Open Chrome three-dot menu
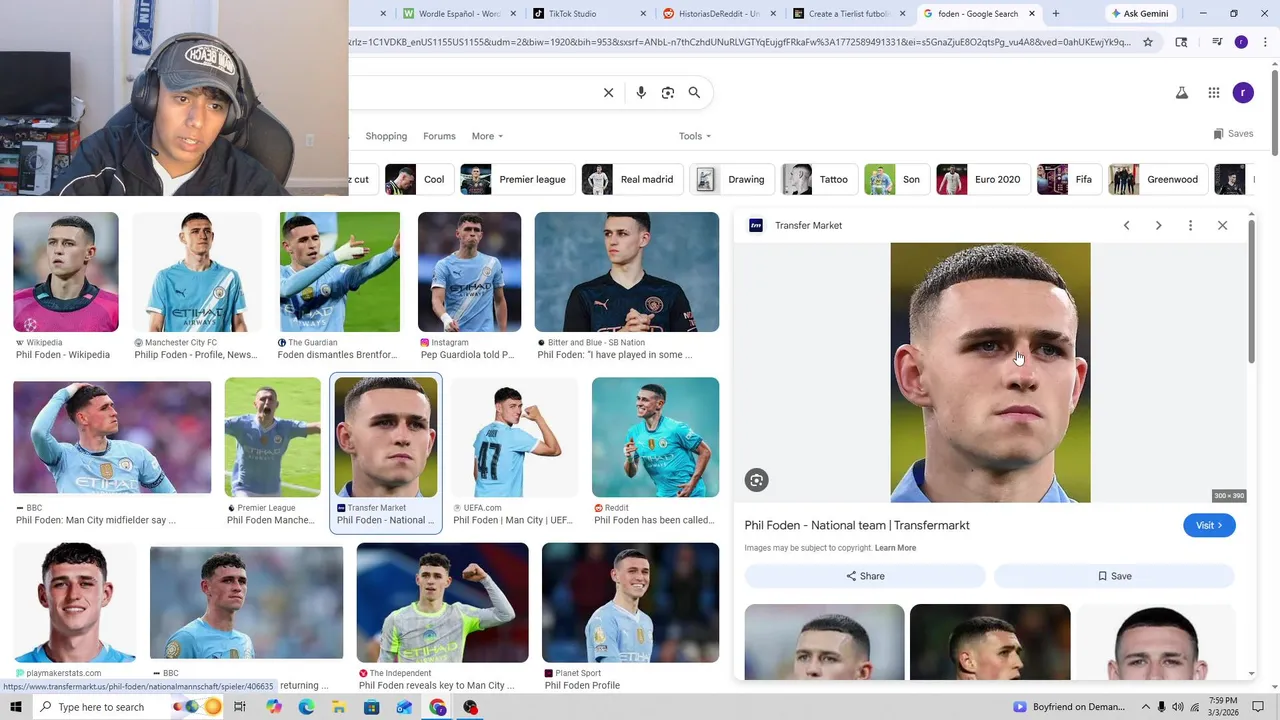Screen dimensions: 1280x720 point(1265,42)
